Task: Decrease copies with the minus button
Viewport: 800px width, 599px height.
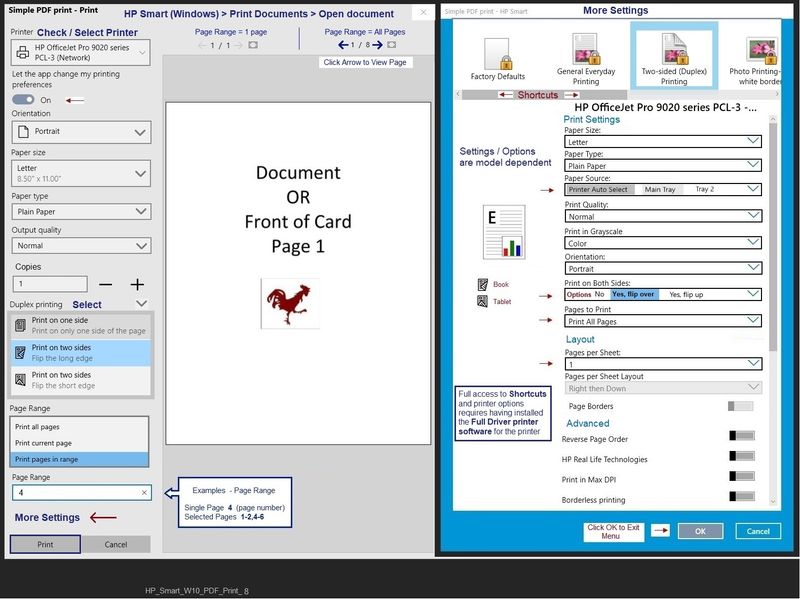Action: coord(106,285)
